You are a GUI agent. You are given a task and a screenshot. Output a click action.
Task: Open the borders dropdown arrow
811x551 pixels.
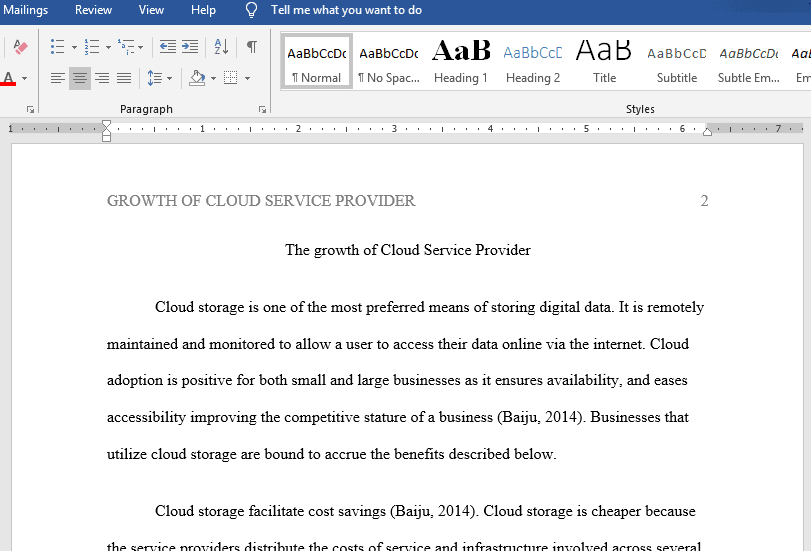(x=247, y=79)
